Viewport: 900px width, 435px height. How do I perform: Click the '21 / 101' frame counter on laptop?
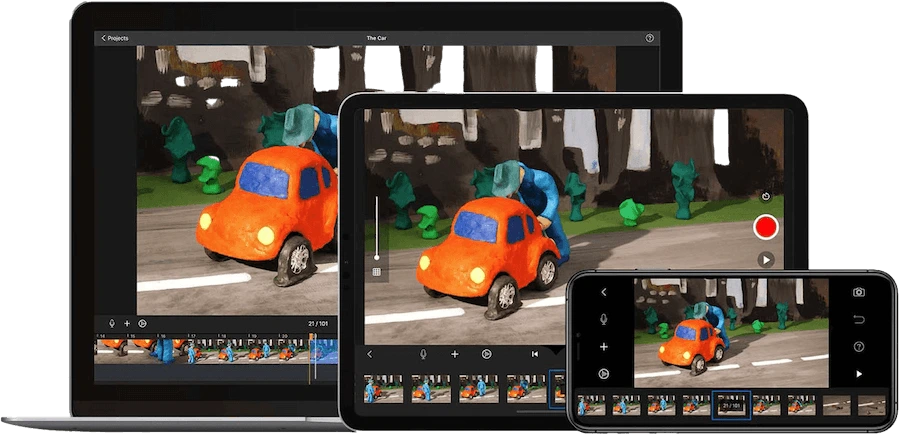point(318,324)
